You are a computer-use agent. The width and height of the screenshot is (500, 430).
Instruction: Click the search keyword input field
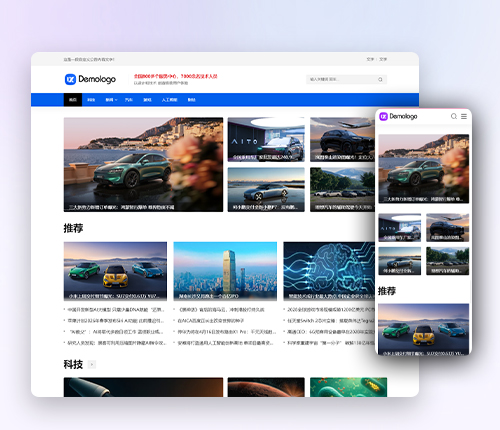[x=342, y=79]
